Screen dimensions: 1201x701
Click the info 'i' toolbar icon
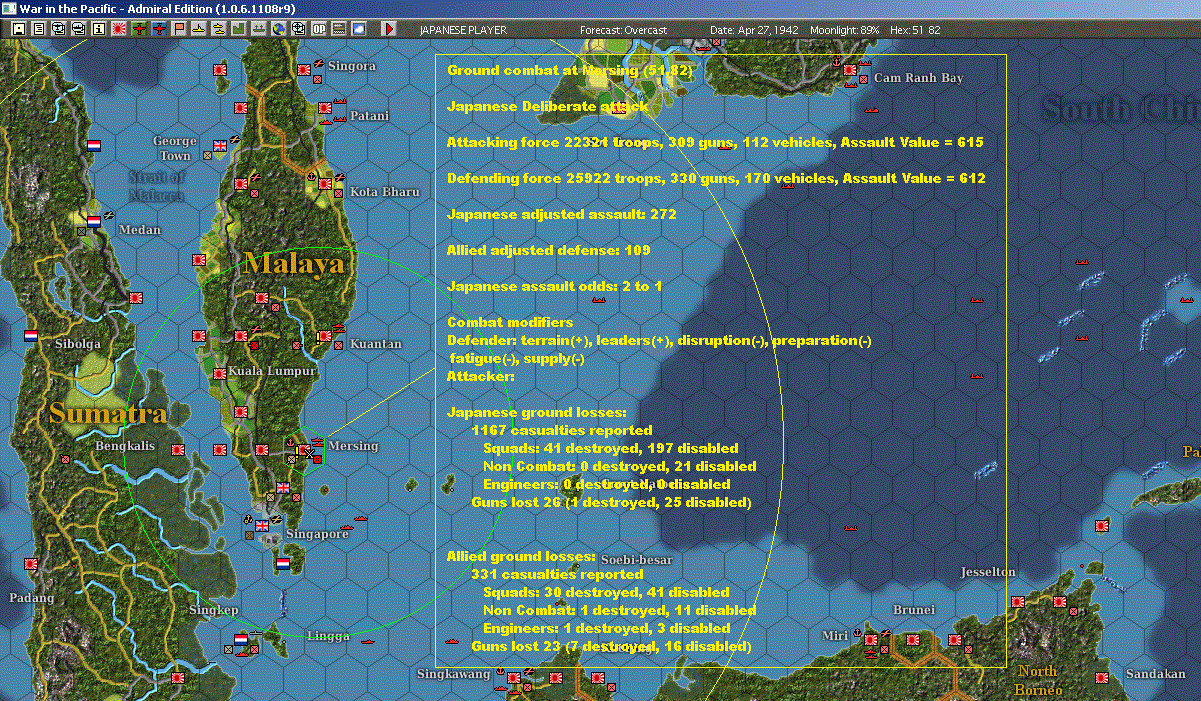(98, 29)
